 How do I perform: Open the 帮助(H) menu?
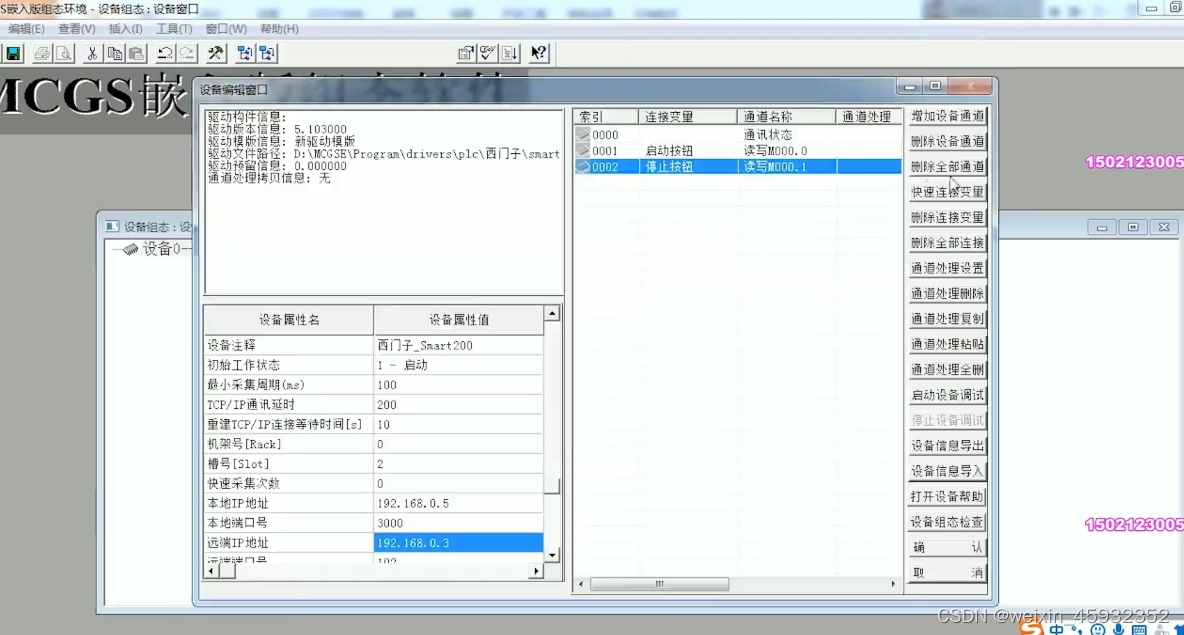[x=279, y=29]
